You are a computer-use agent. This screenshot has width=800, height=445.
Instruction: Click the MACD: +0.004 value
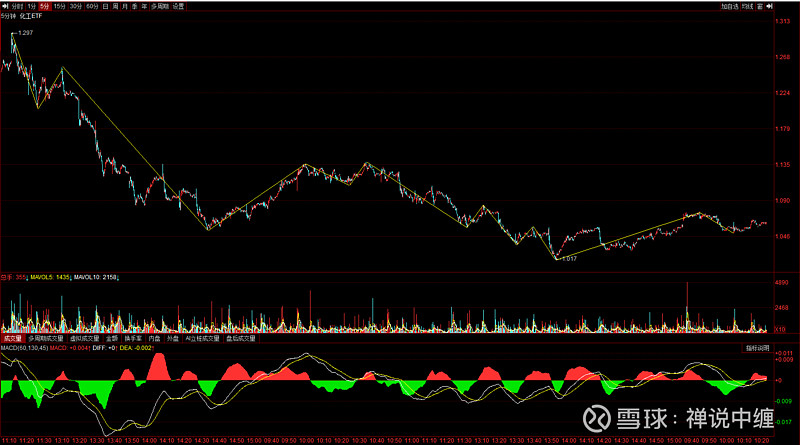[x=69, y=348]
